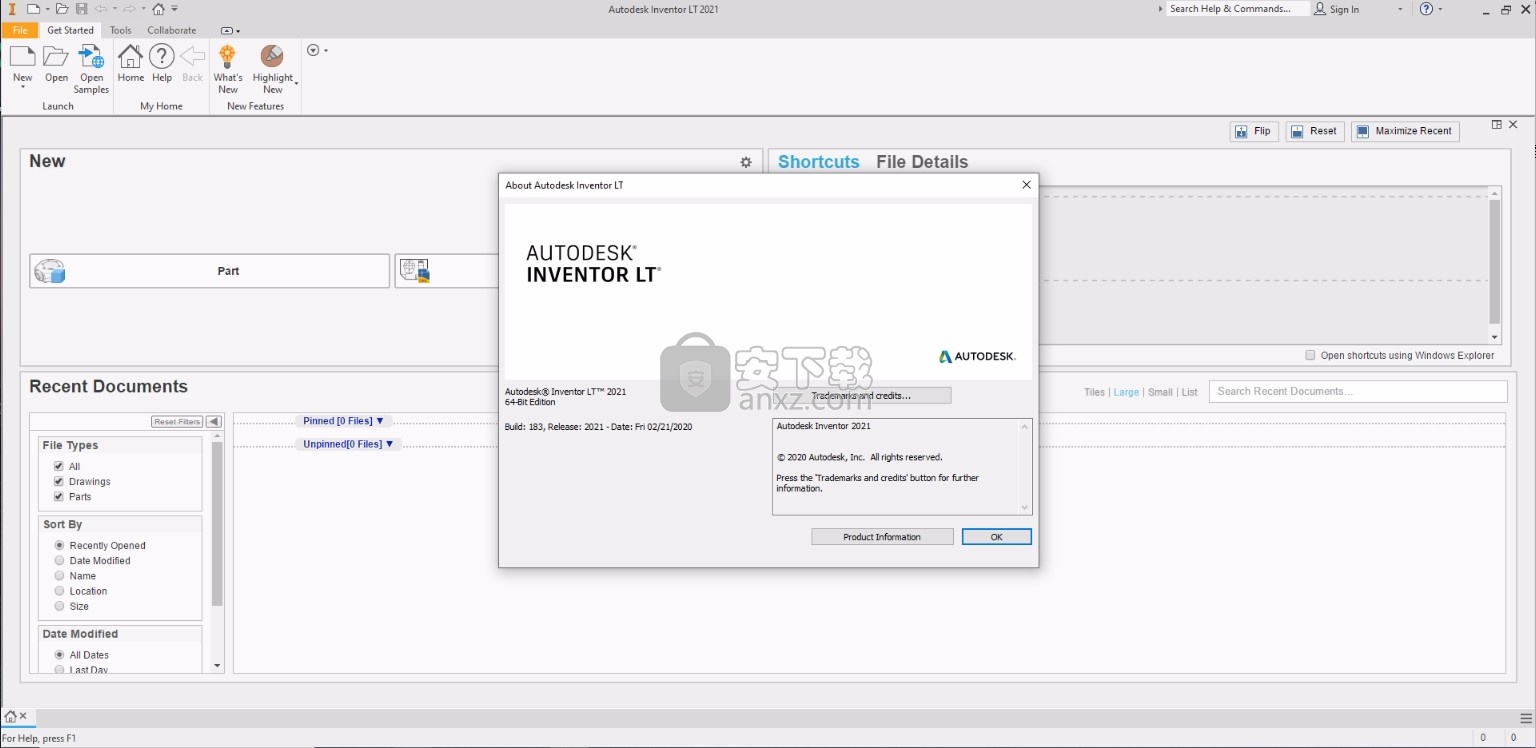The width and height of the screenshot is (1536, 748).
Task: Toggle the All file types checkbox
Action: tap(59, 466)
